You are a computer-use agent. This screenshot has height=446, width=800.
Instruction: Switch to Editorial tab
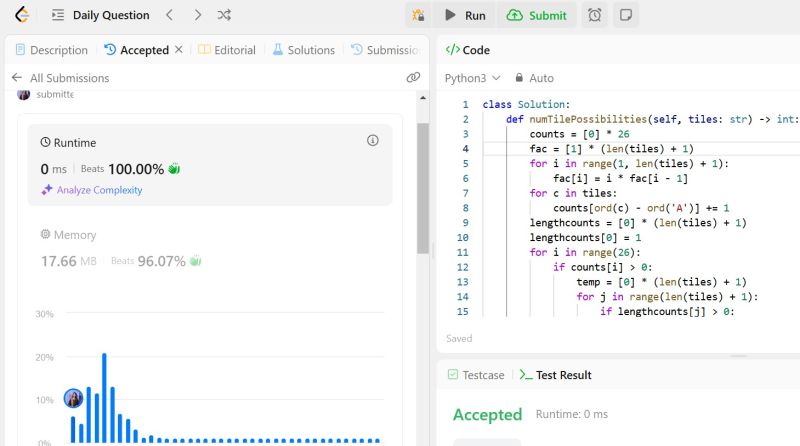pyautogui.click(x=227, y=50)
